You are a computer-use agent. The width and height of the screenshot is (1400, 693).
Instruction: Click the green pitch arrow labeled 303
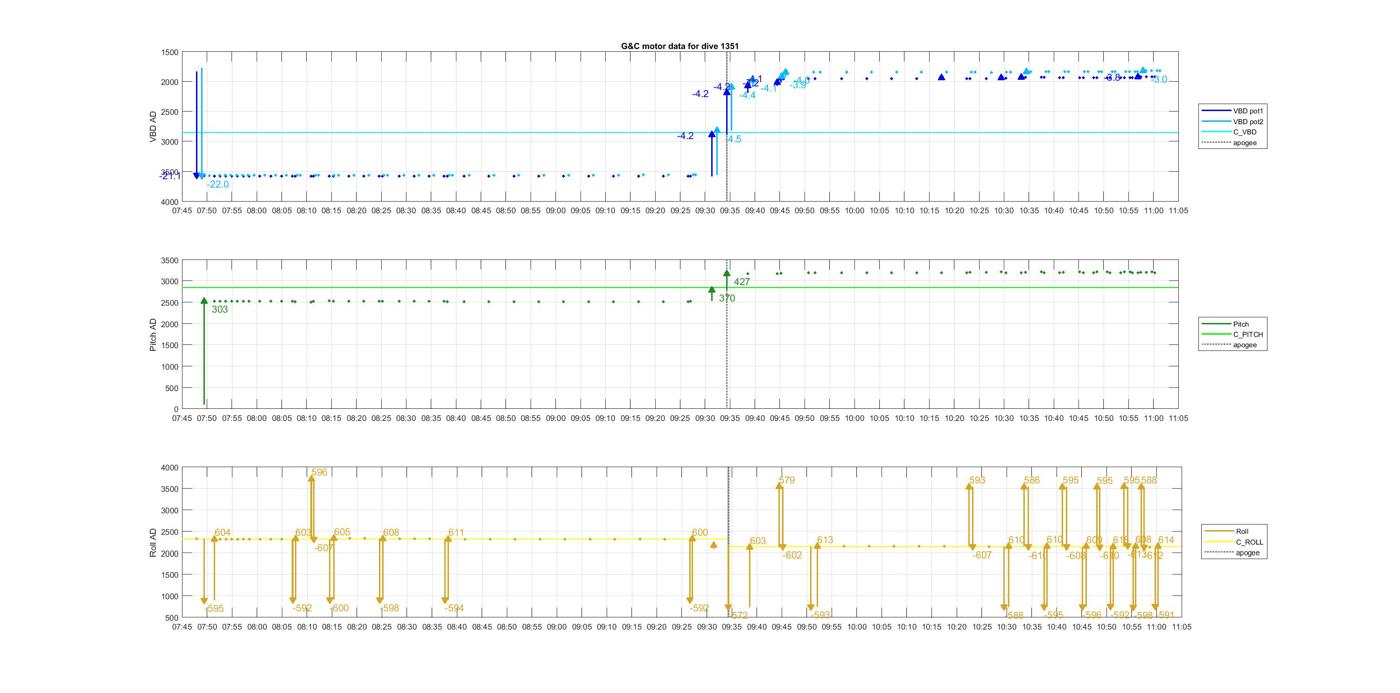pyautogui.click(x=204, y=350)
